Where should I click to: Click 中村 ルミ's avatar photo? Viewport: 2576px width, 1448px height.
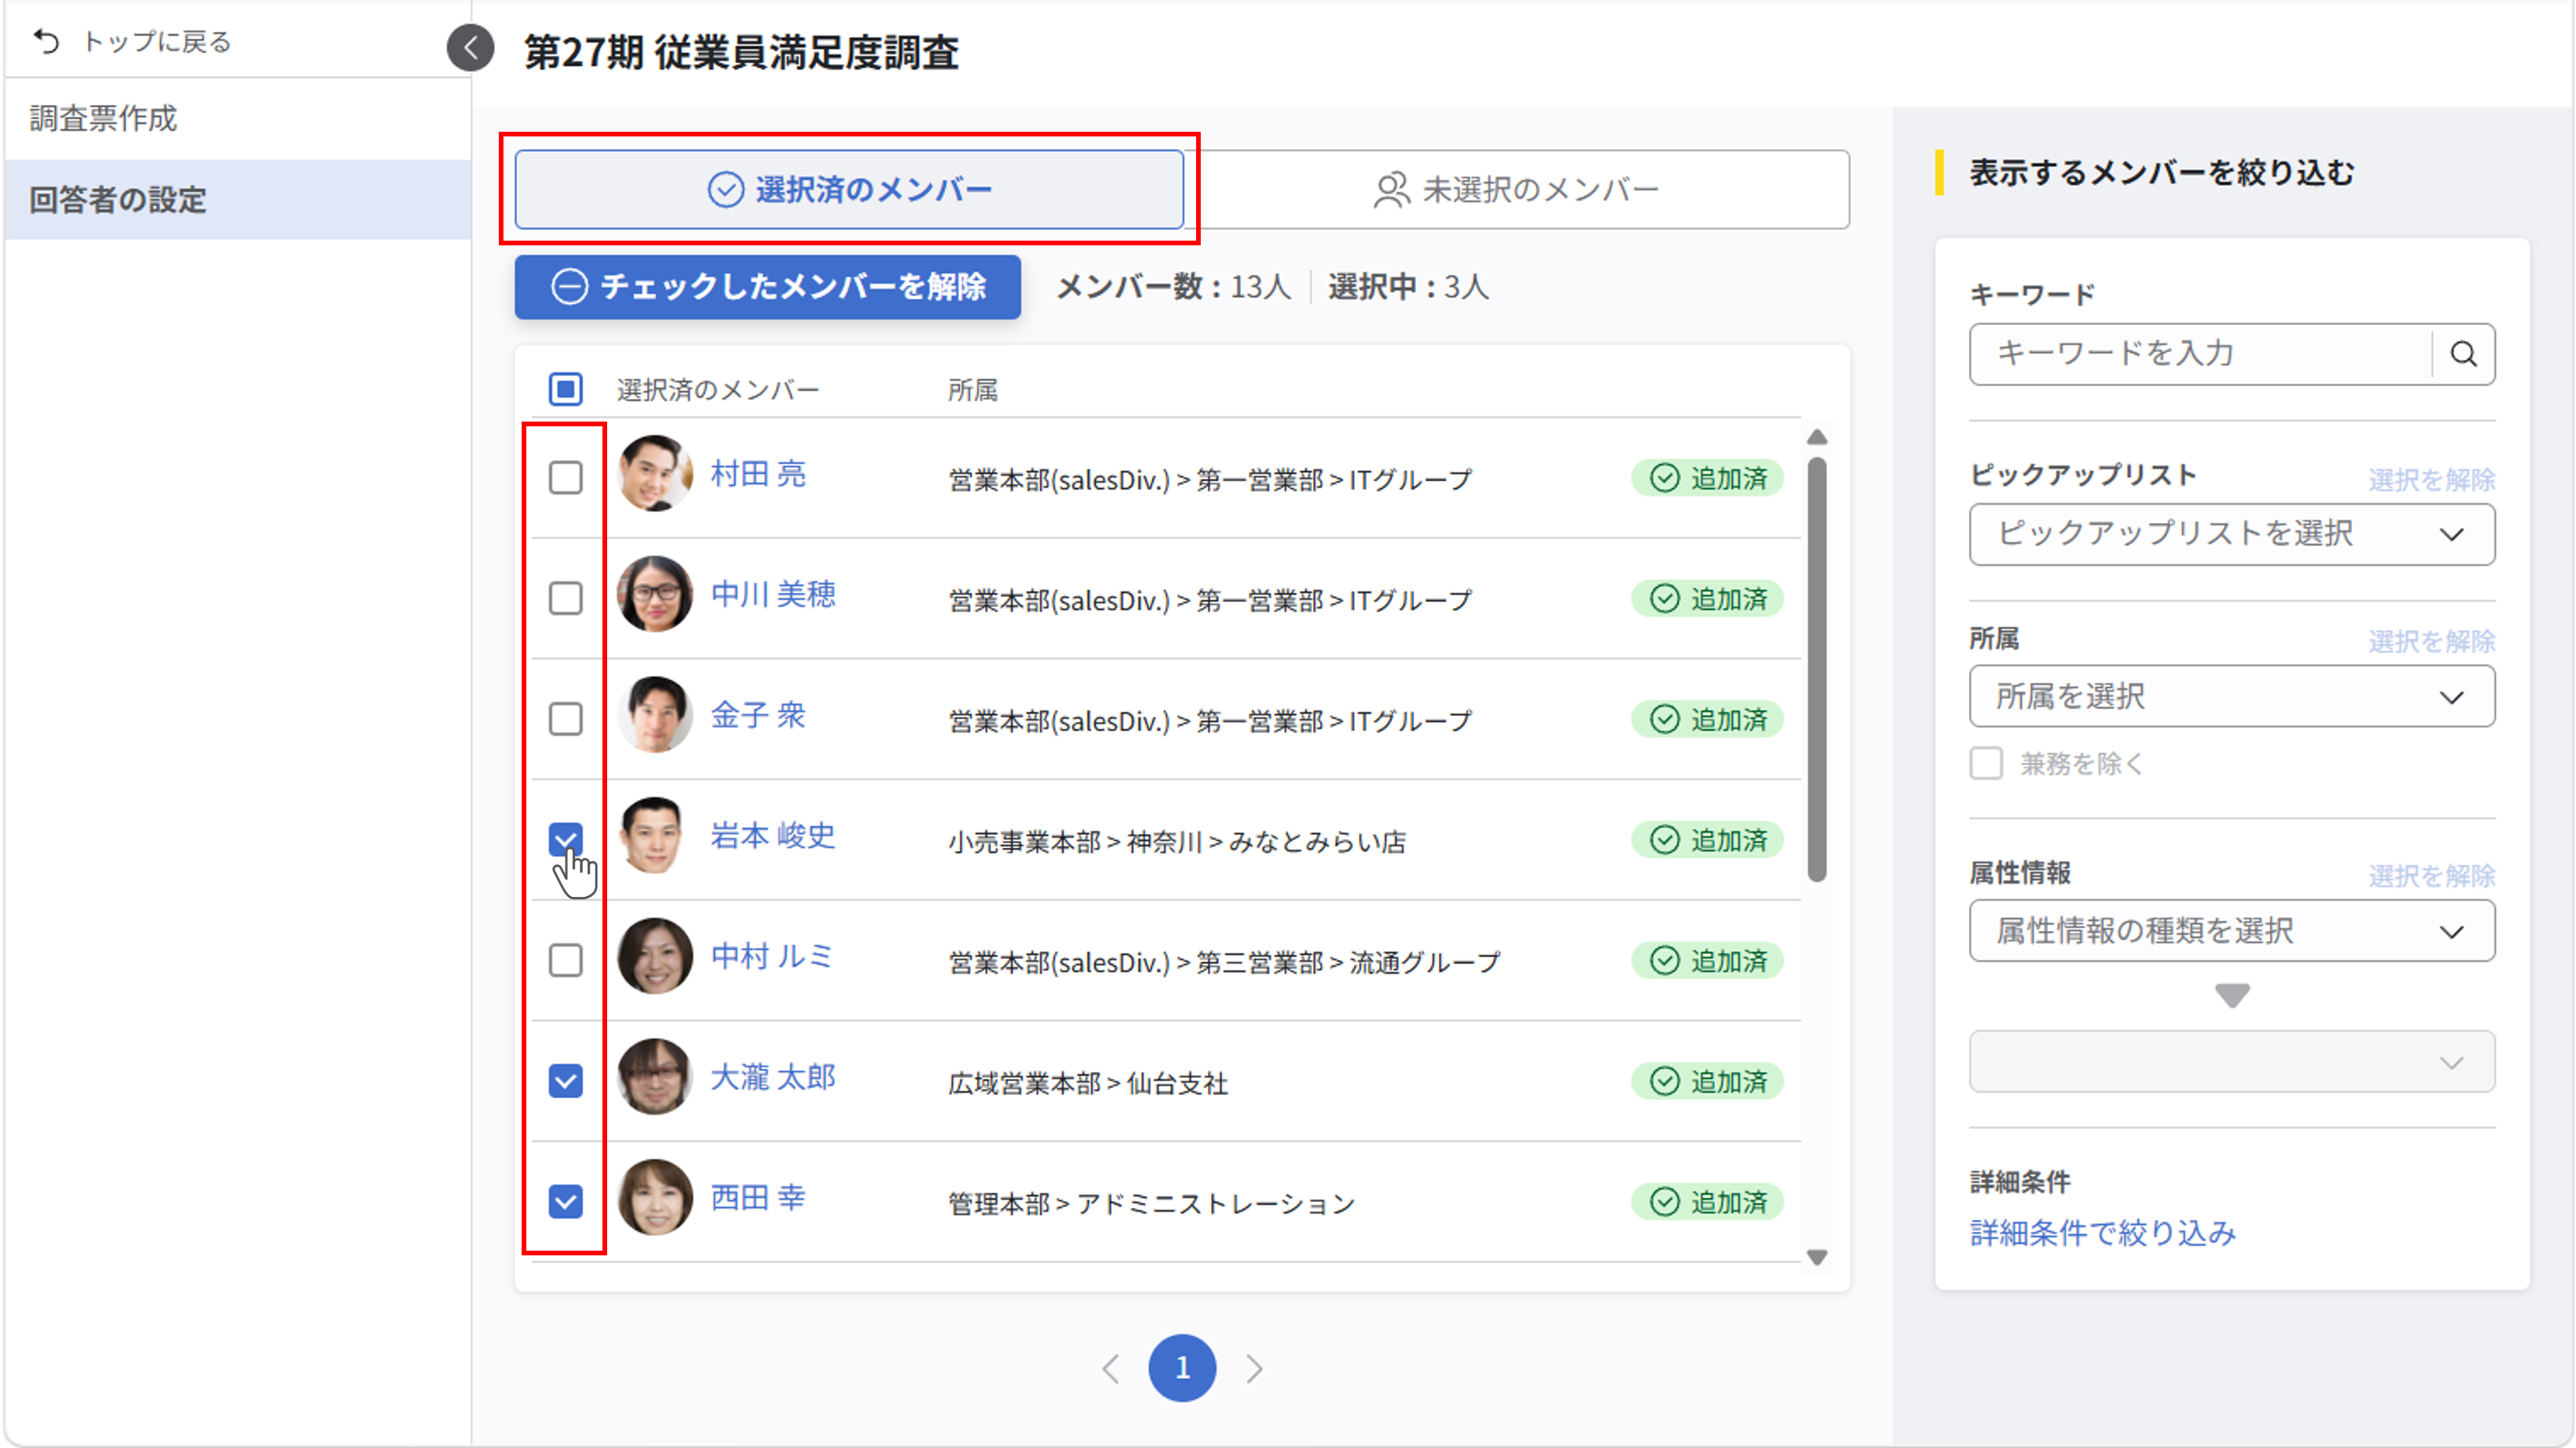[x=655, y=956]
